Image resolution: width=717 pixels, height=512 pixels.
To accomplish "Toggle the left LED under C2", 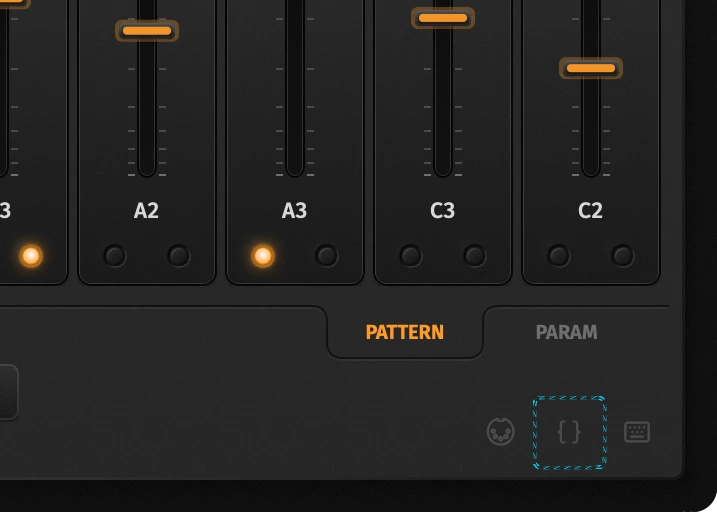I will coord(559,256).
